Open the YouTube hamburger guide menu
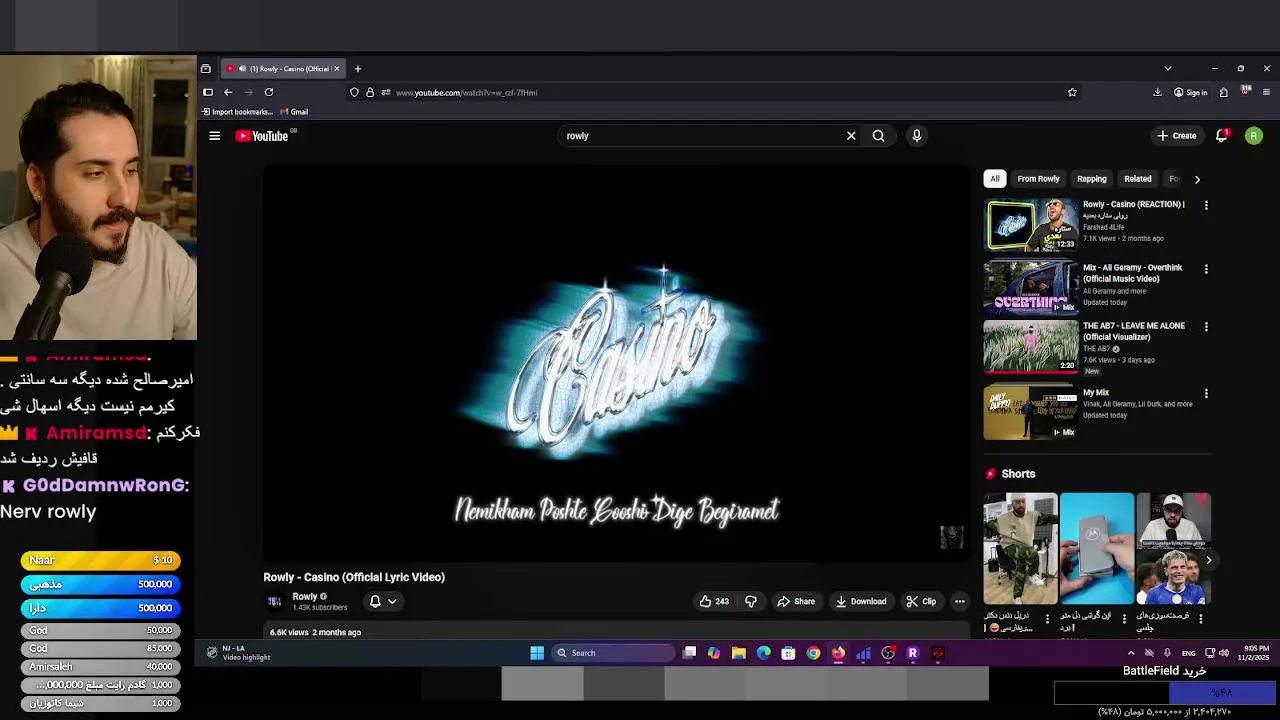Screen dimensions: 1280x720 click(x=214, y=136)
